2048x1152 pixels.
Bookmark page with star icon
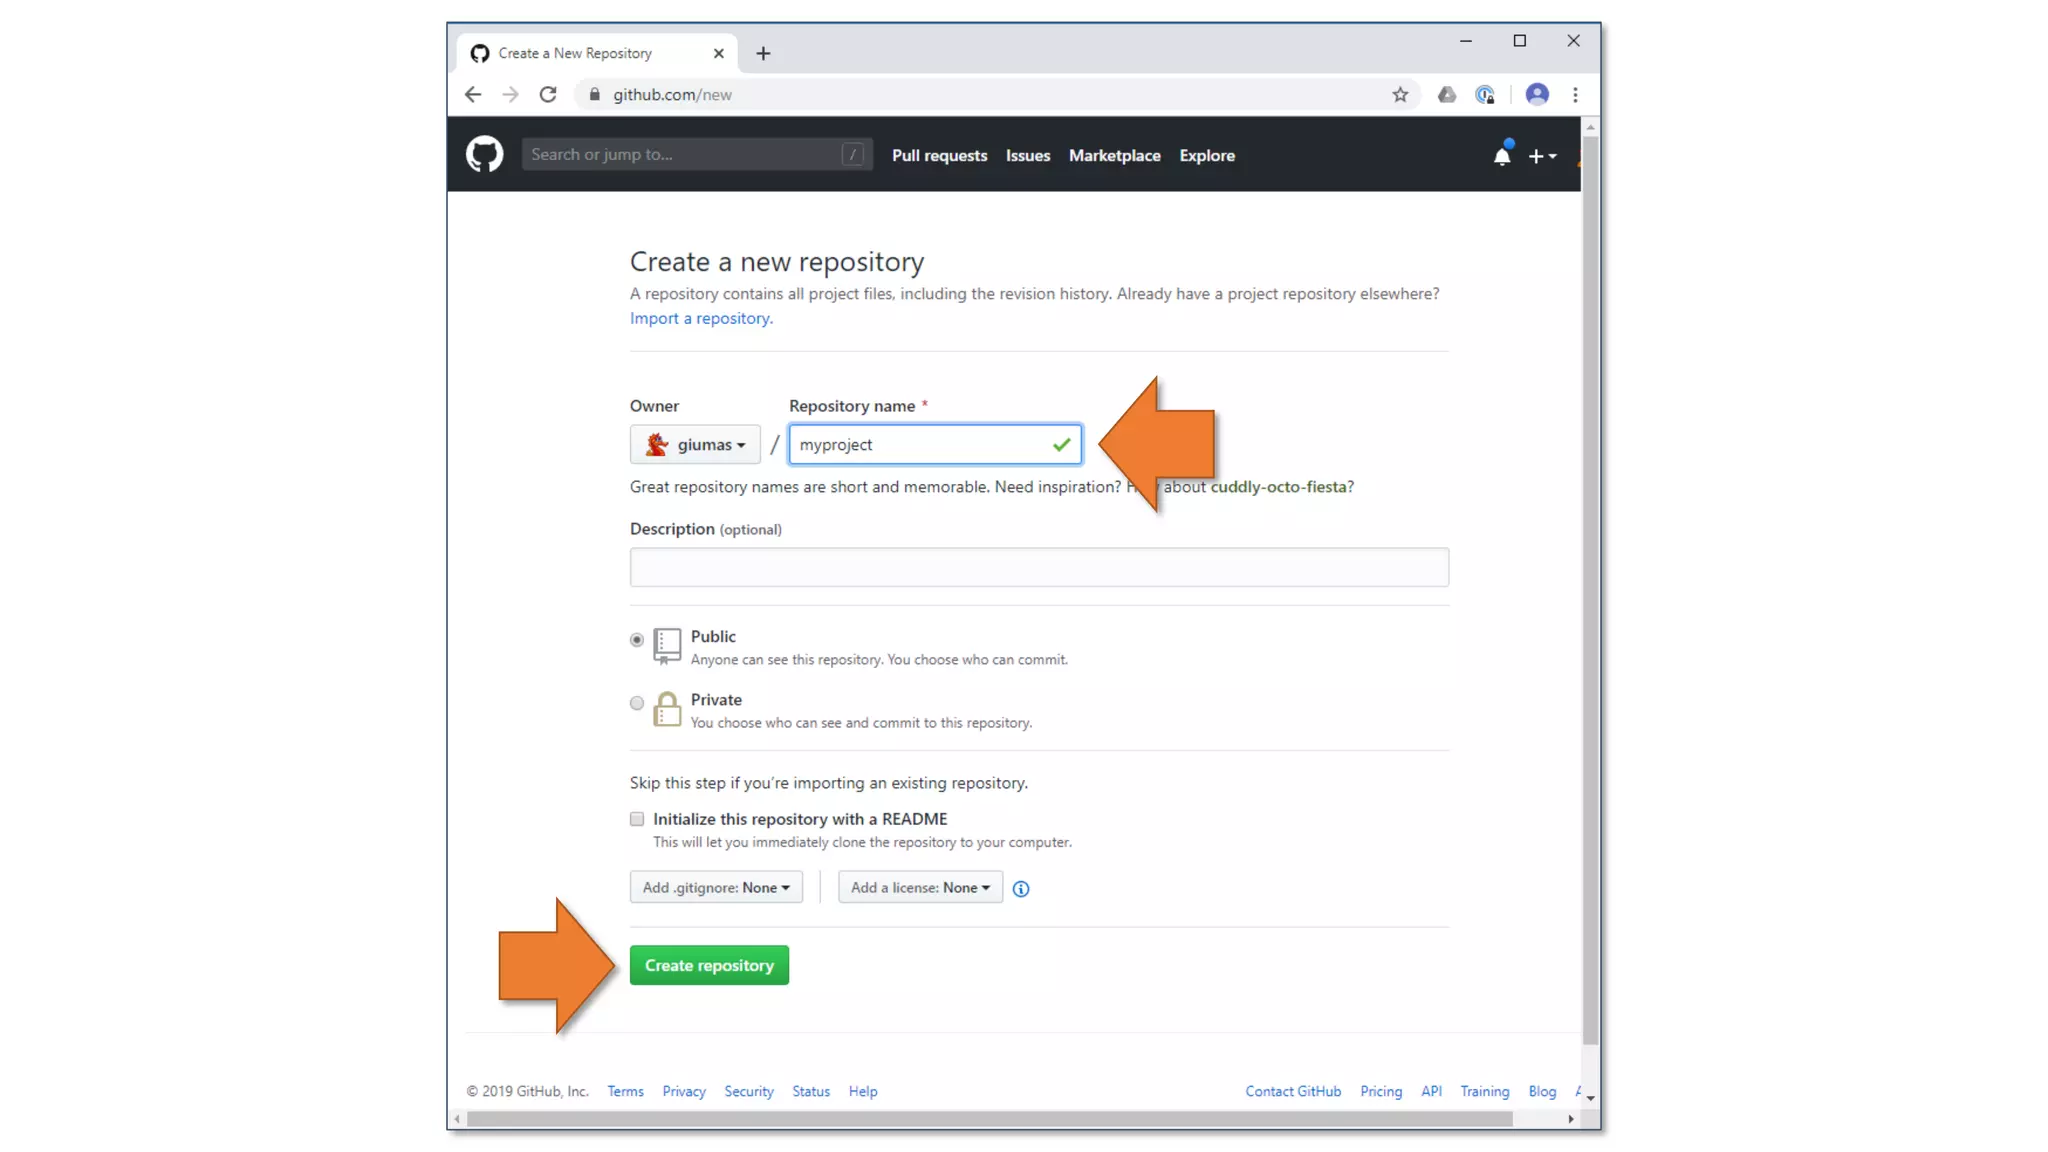click(x=1400, y=95)
